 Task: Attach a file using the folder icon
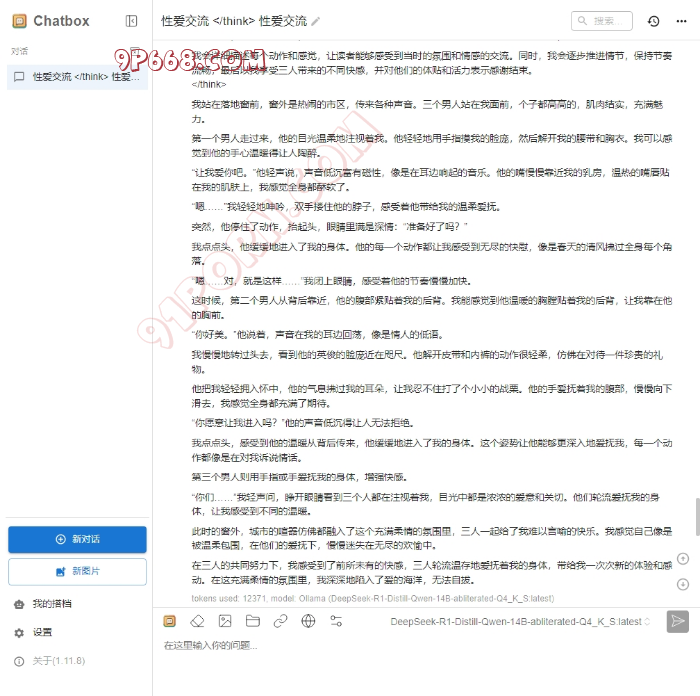(x=253, y=621)
